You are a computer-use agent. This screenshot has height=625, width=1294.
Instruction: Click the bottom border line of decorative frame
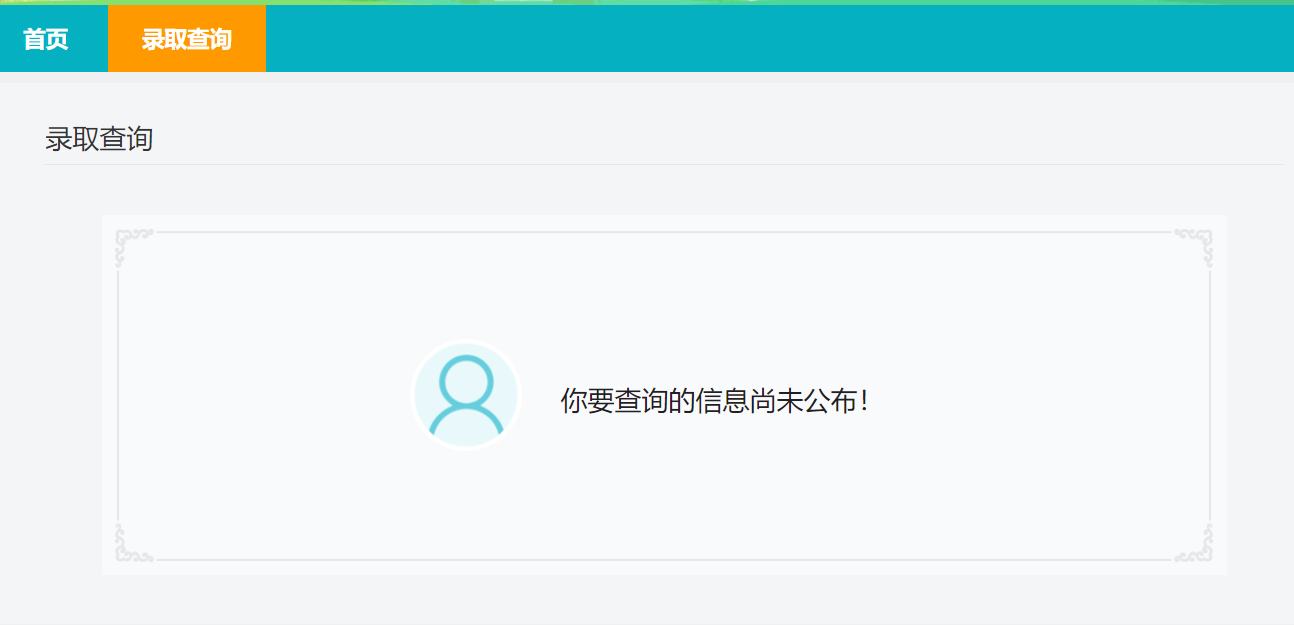664,560
